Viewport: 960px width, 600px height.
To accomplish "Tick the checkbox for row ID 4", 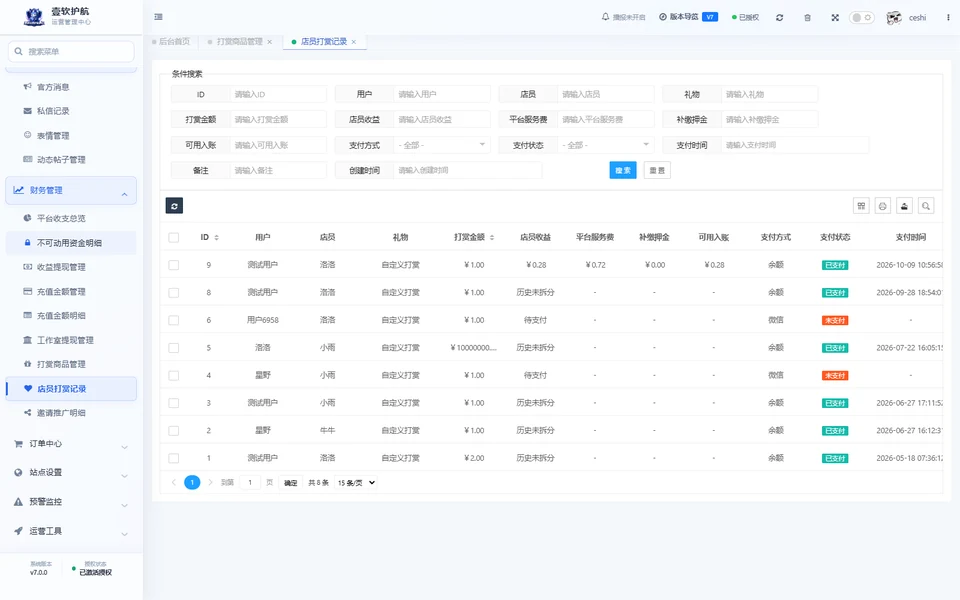I will 174,375.
